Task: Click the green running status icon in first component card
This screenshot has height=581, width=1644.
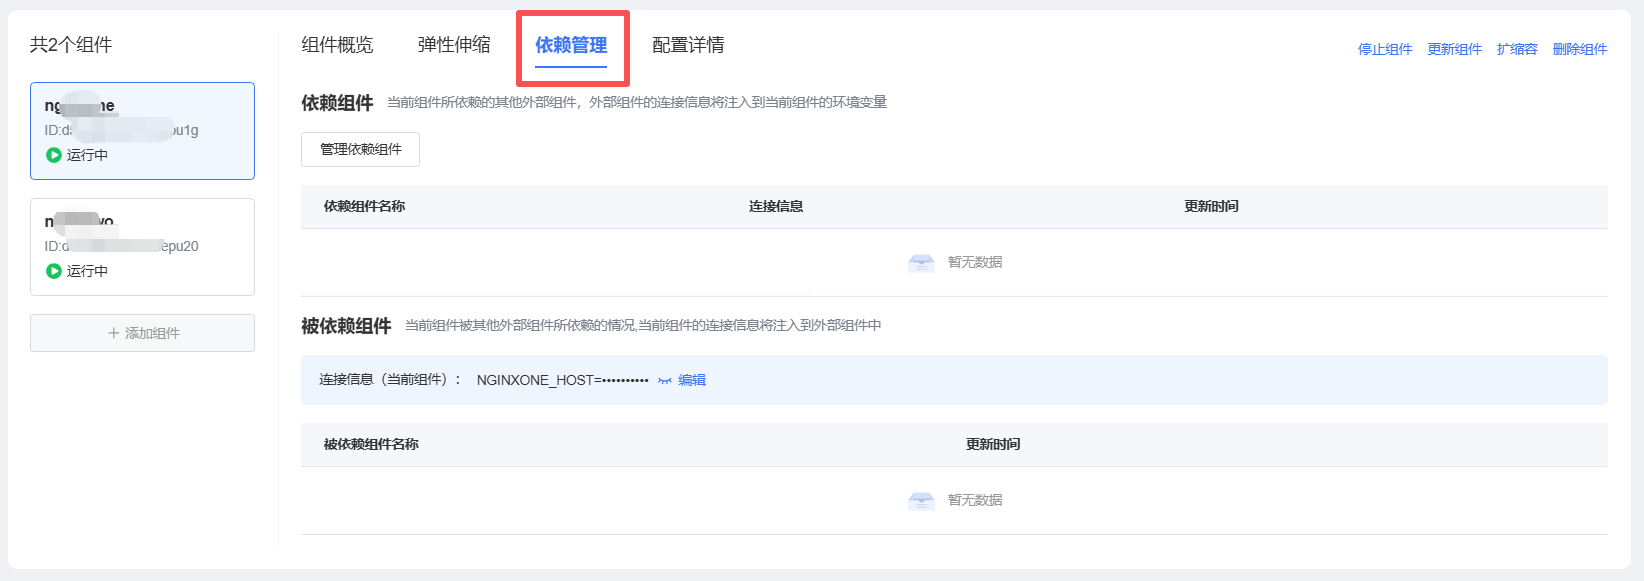Action: [54, 155]
